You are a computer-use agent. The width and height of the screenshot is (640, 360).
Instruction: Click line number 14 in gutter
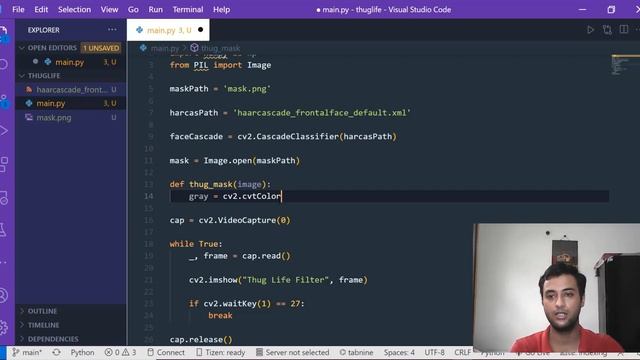point(149,196)
